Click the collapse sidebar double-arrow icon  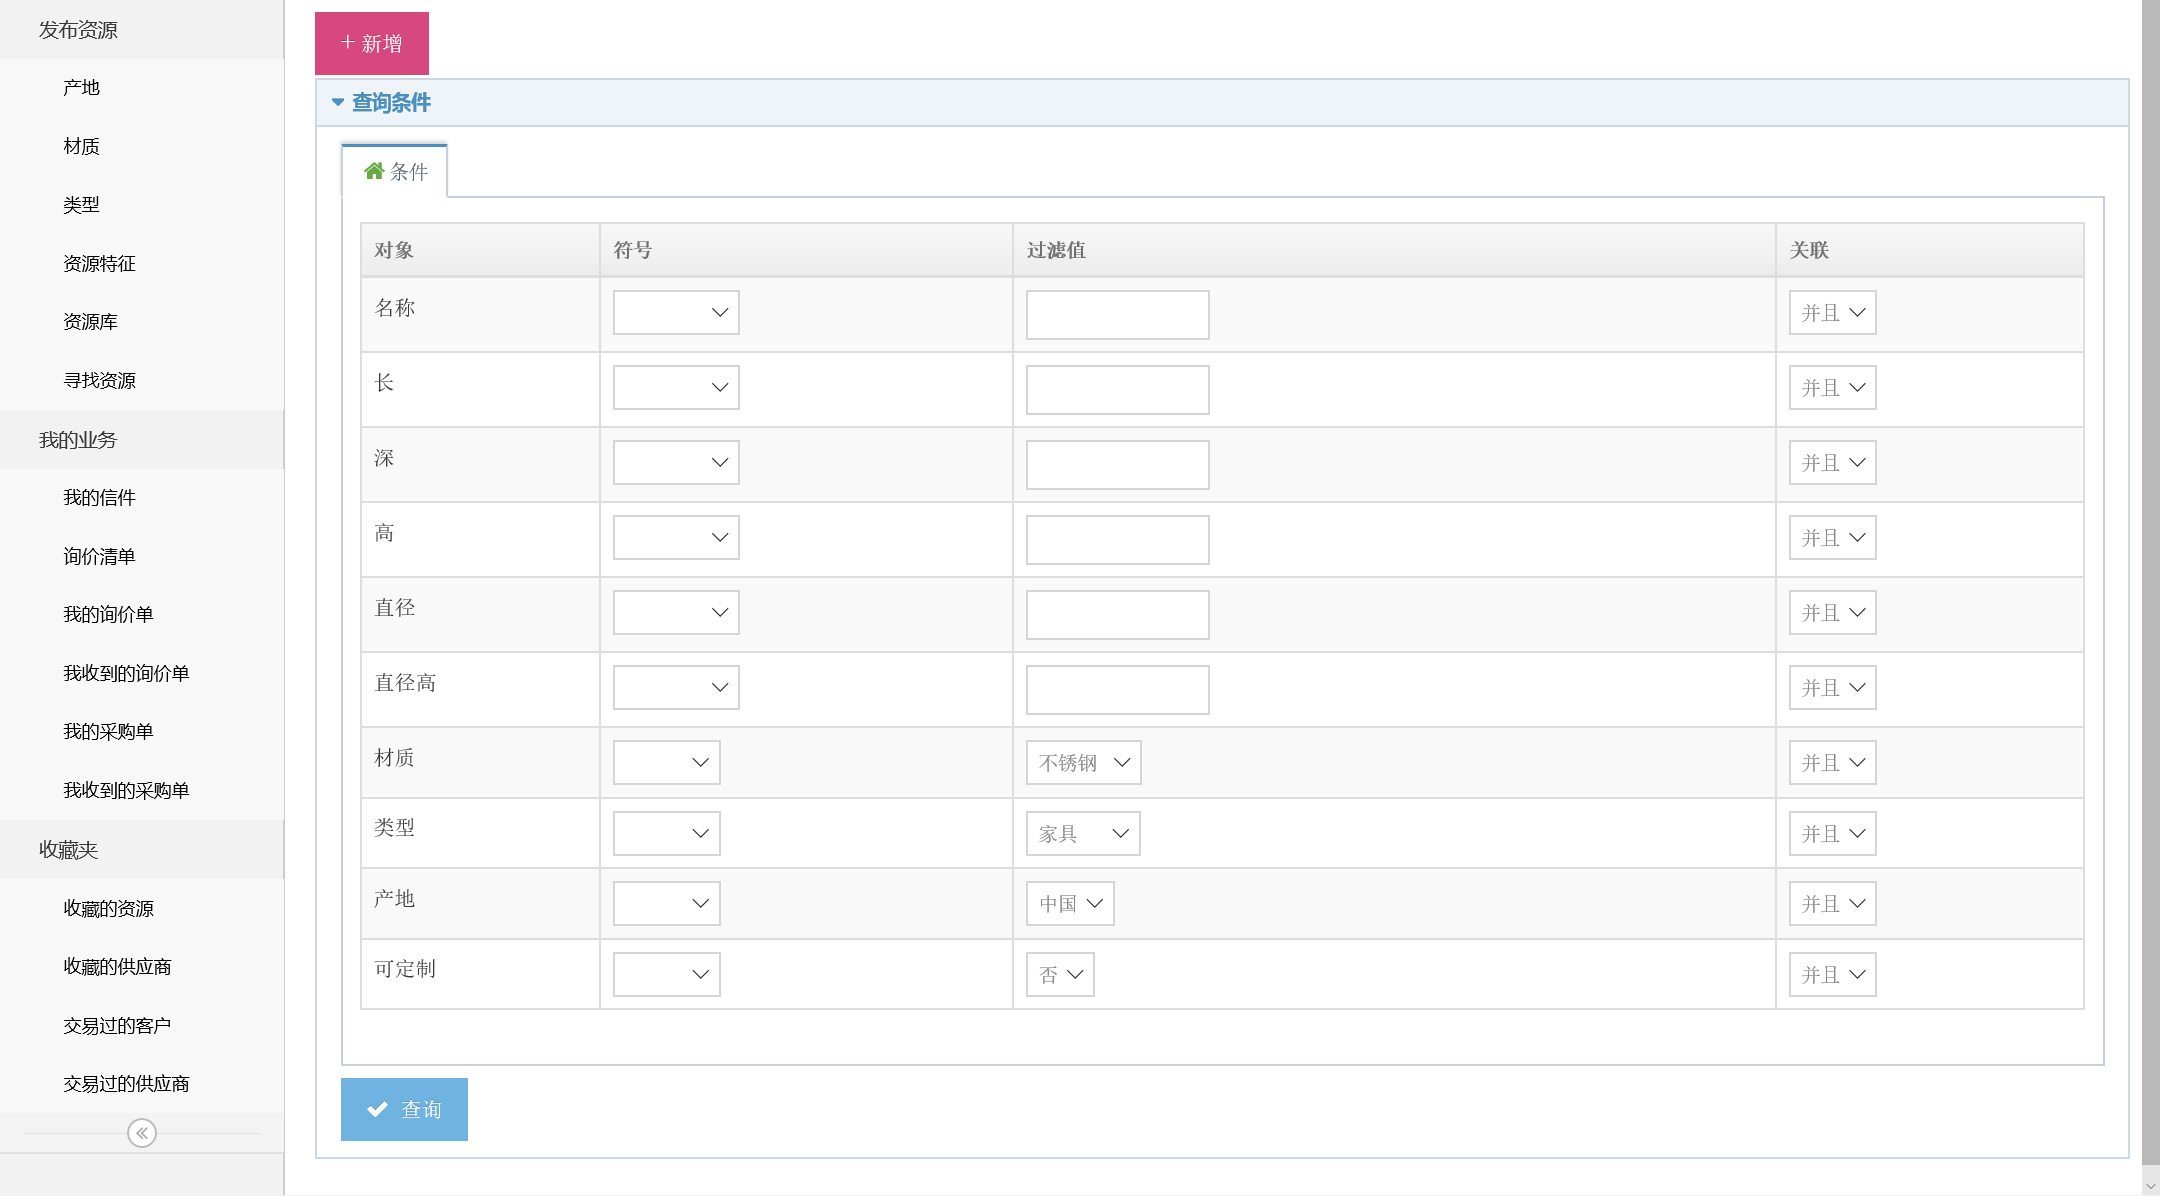tap(142, 1133)
